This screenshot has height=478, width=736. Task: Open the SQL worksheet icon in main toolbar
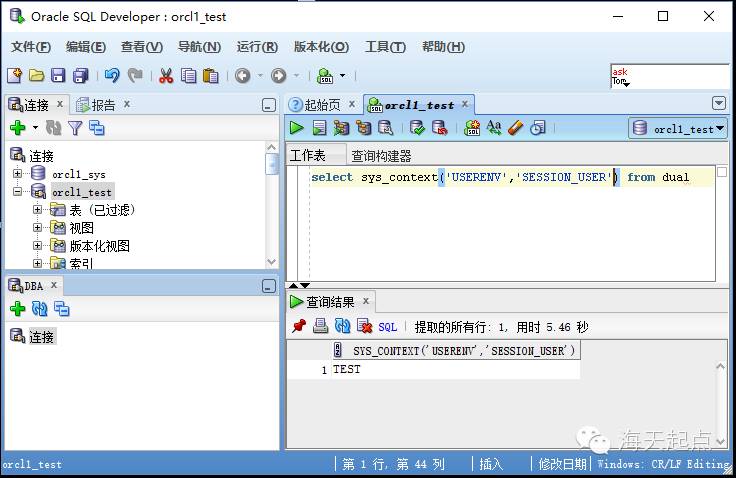[325, 75]
